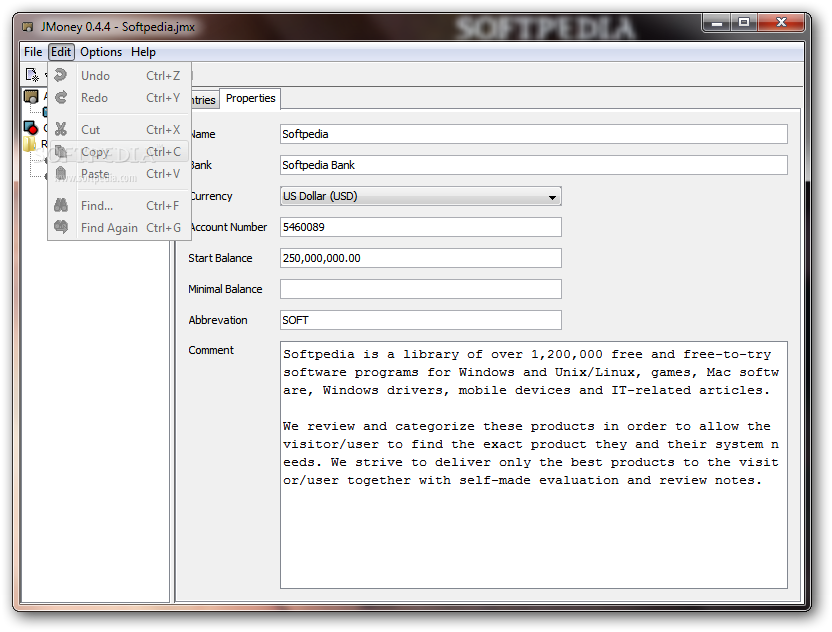832x632 pixels.
Task: Click the Bank field Softpedia Bank
Action: 533,165
